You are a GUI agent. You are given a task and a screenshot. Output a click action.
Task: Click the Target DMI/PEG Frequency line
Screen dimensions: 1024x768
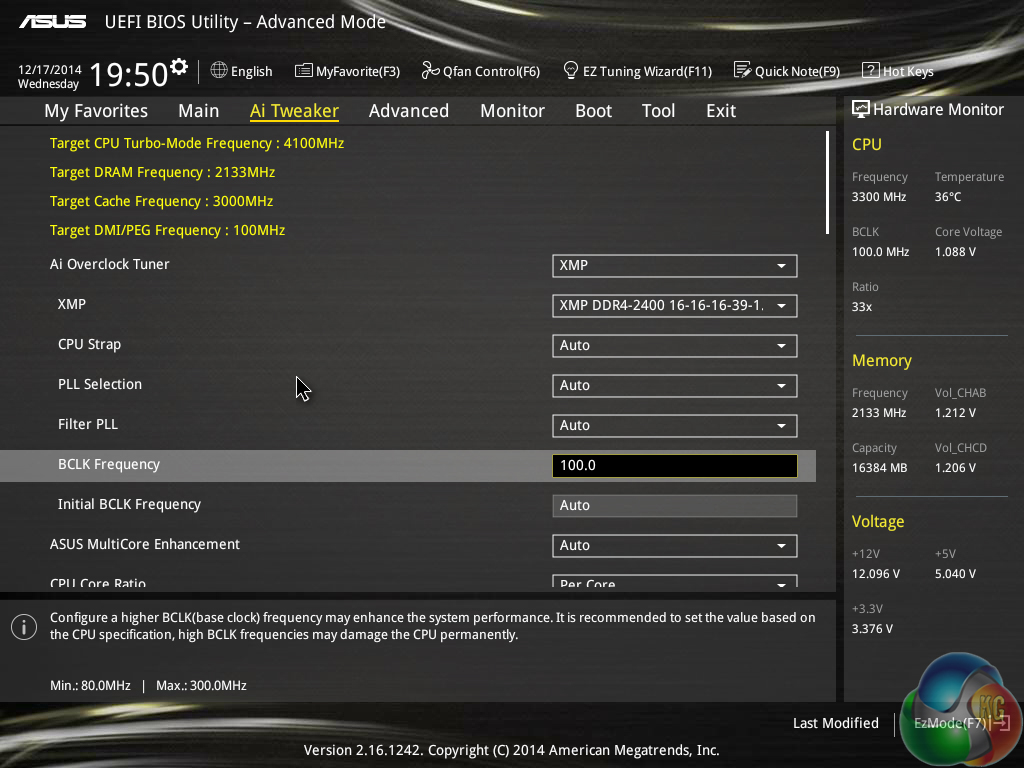pos(167,230)
